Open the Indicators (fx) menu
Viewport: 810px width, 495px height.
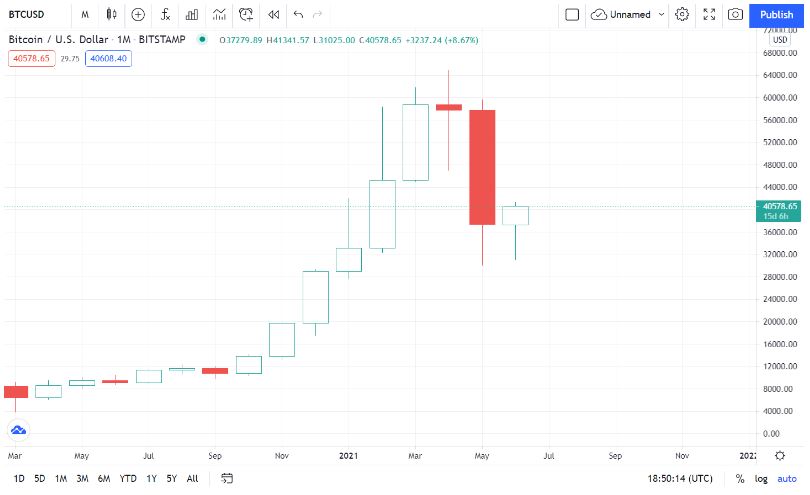coord(165,15)
